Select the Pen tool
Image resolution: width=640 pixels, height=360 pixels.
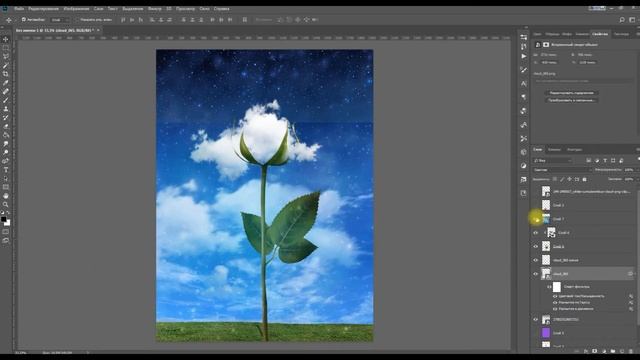tap(6, 161)
